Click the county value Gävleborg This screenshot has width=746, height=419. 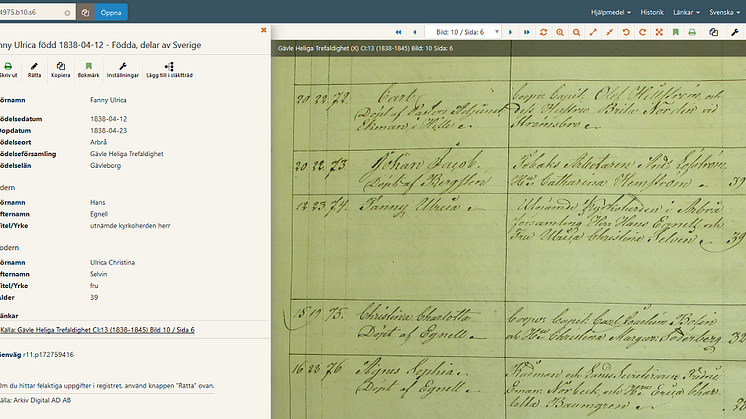105,166
